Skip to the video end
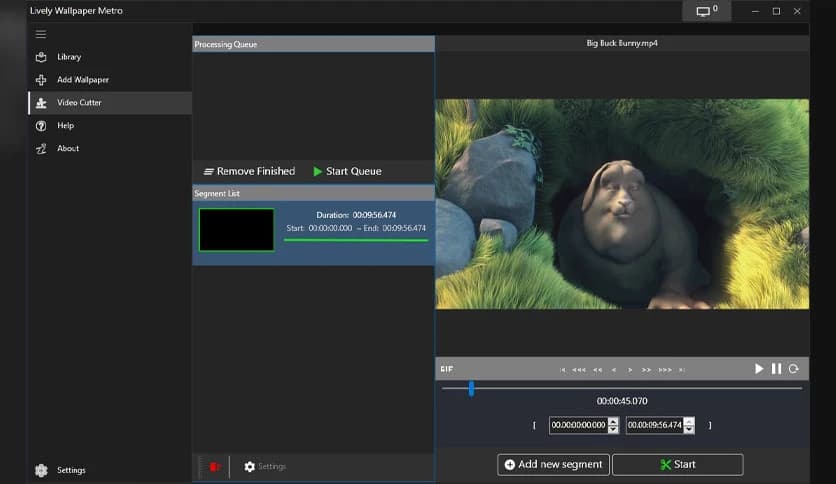836x484 pixels. (x=682, y=370)
